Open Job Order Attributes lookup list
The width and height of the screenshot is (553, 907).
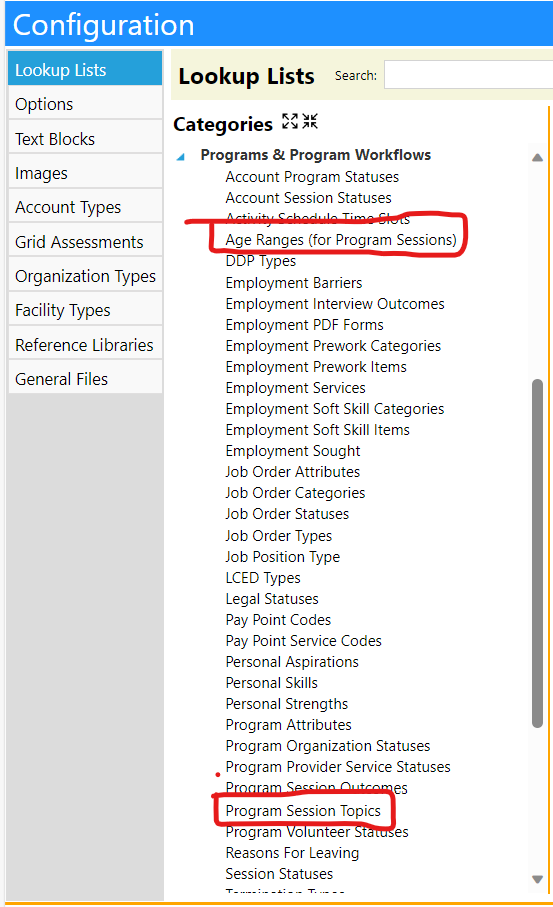click(x=293, y=472)
